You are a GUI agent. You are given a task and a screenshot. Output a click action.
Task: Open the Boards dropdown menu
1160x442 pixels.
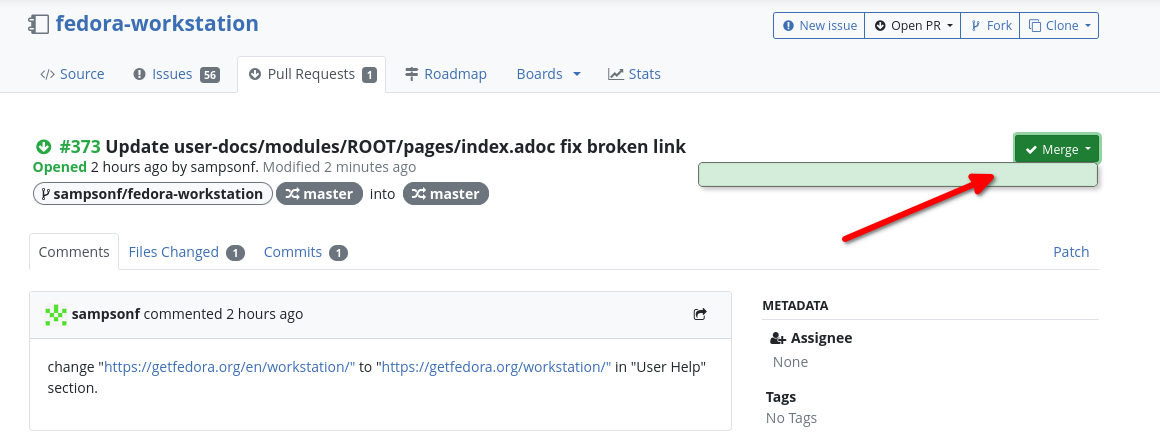tap(548, 74)
